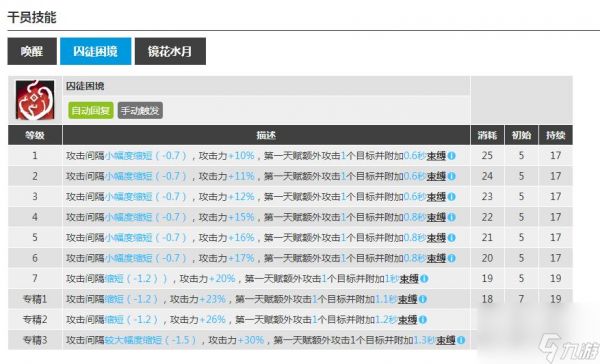The image size is (600, 364).
Task: Click the 束缚 info icon in level 2 row
Action: (452, 176)
